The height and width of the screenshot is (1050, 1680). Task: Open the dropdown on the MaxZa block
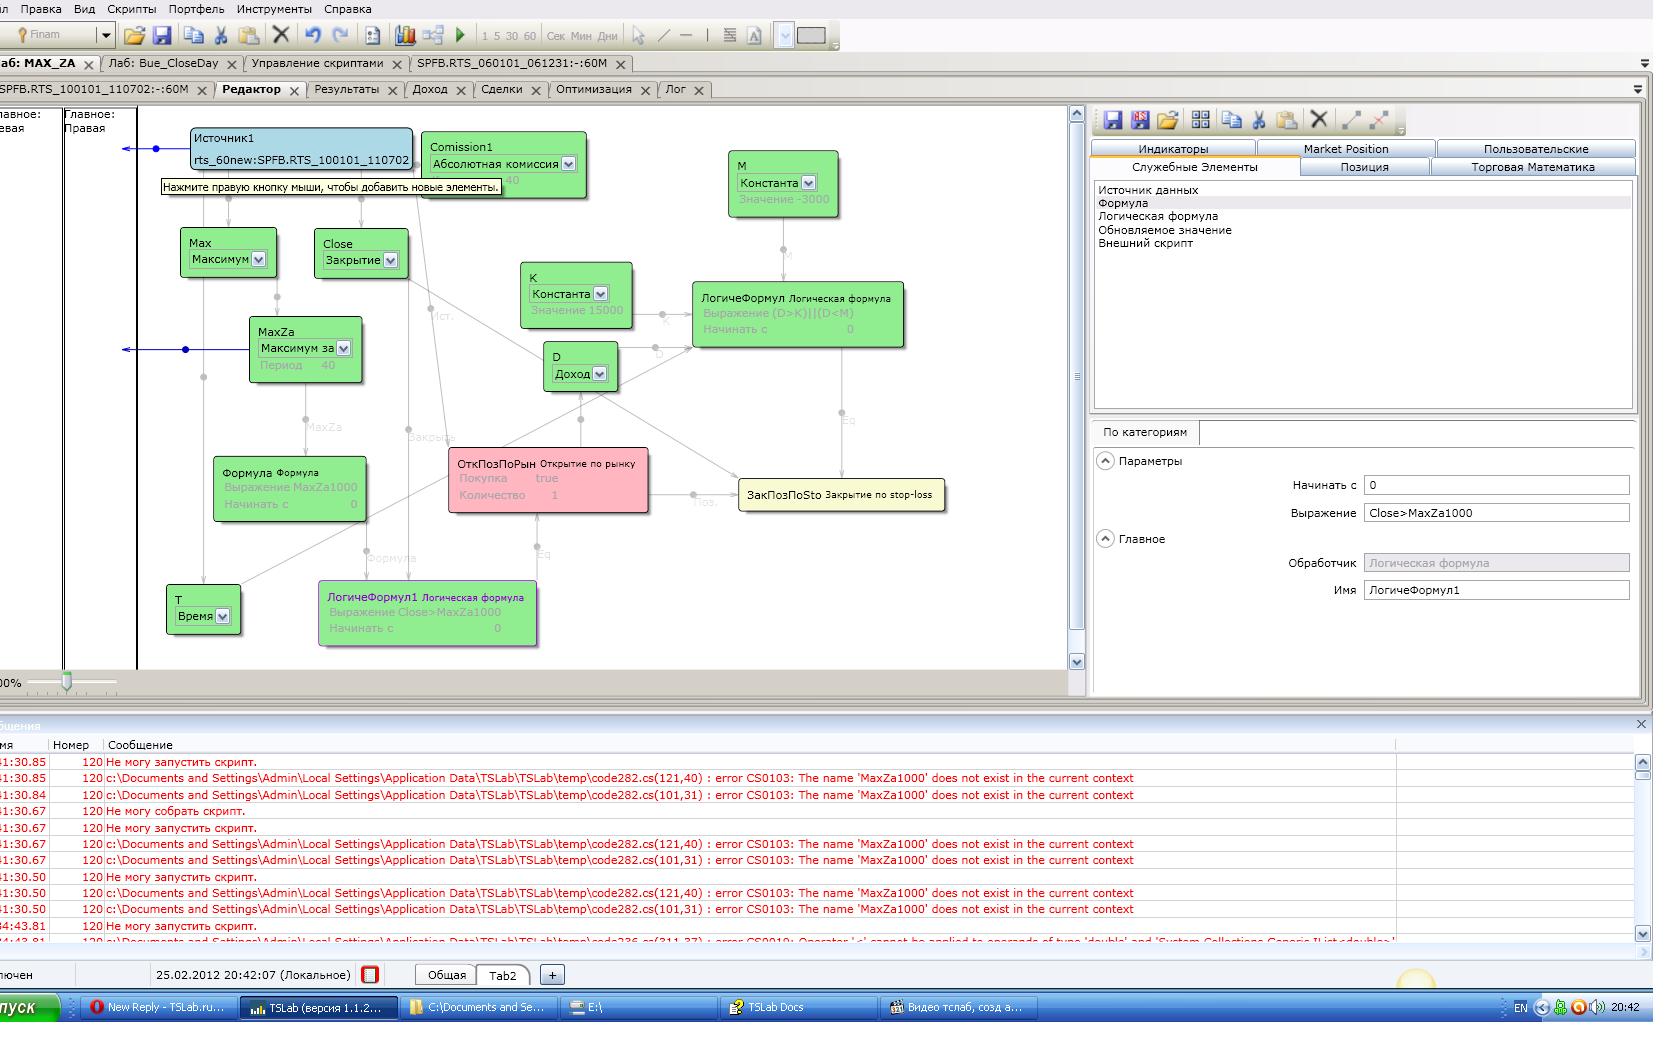click(x=343, y=349)
